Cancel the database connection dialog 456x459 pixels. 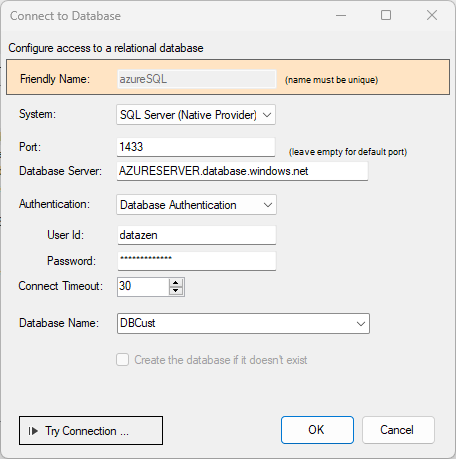tap(398, 430)
